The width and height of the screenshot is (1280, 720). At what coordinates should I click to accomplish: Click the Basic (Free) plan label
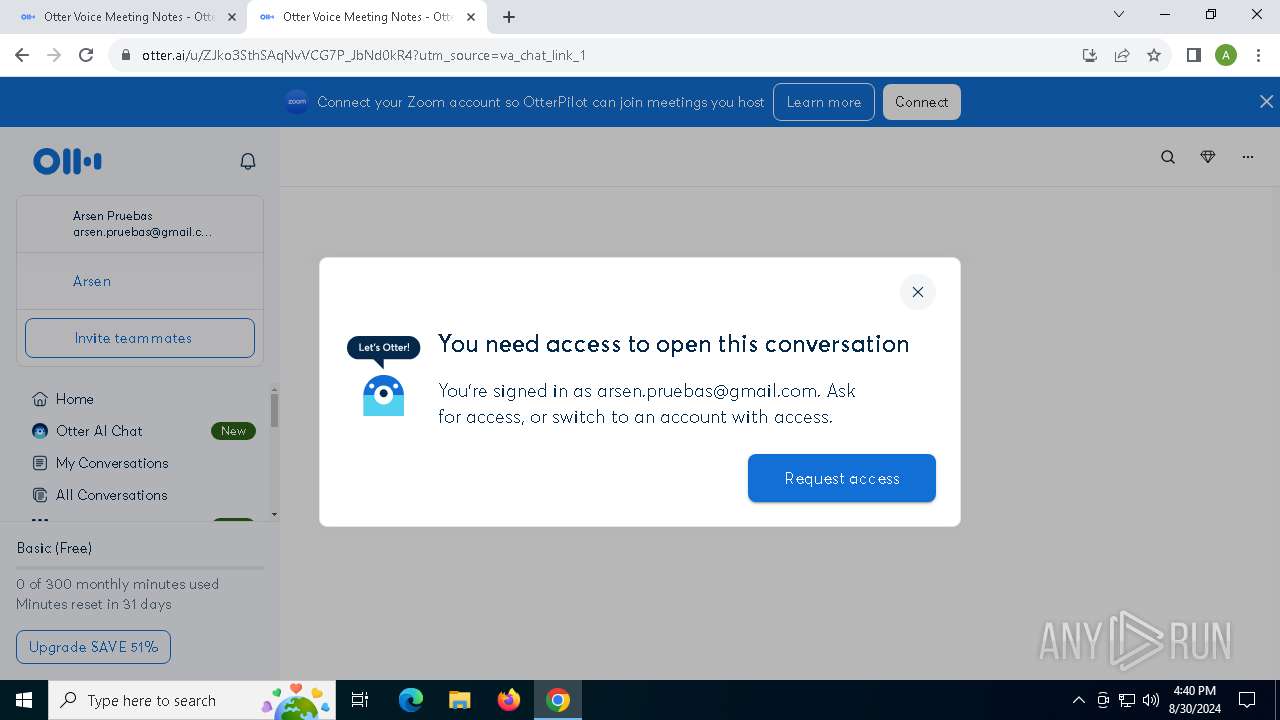pos(54,548)
